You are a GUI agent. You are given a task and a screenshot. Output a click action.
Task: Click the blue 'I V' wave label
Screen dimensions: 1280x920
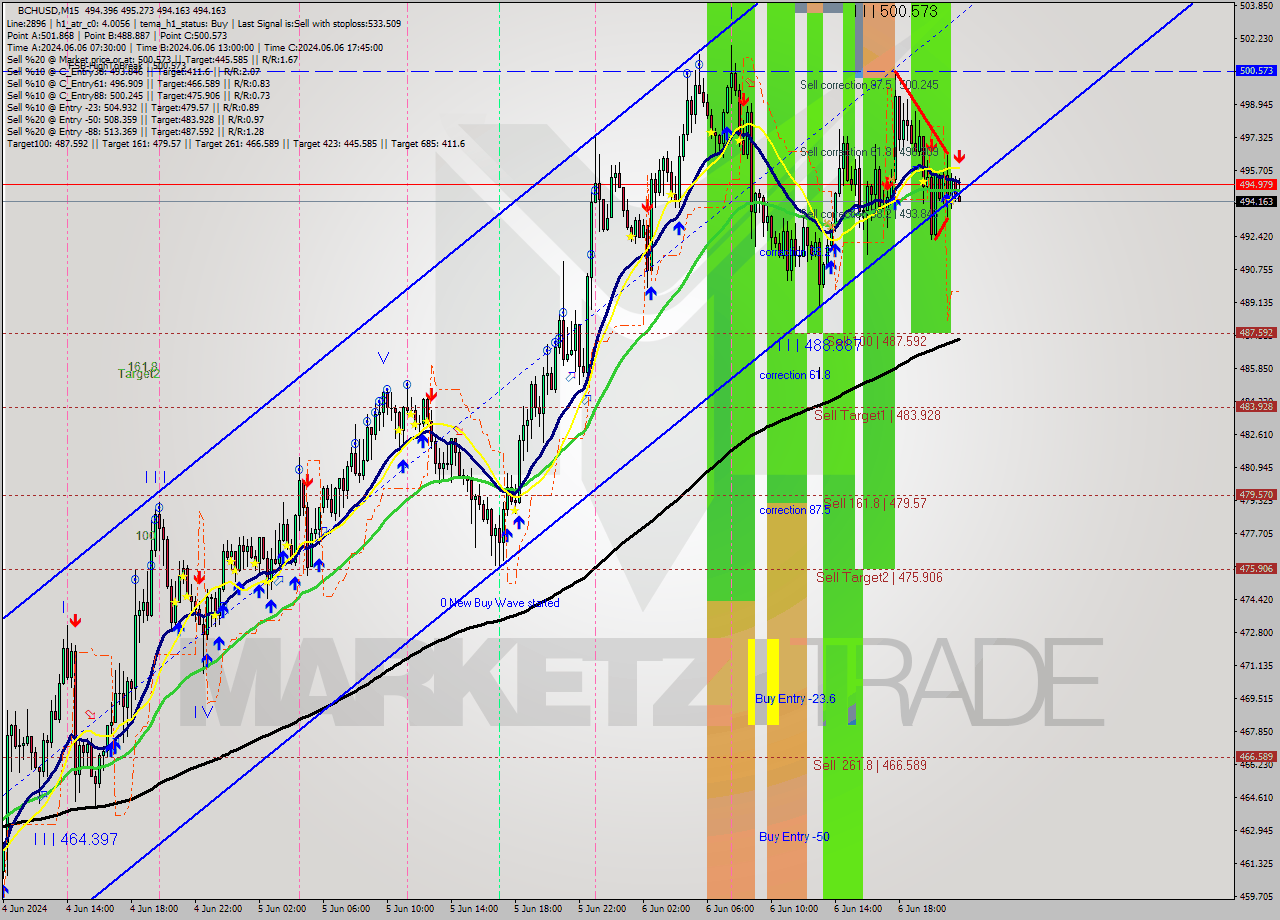click(x=203, y=712)
